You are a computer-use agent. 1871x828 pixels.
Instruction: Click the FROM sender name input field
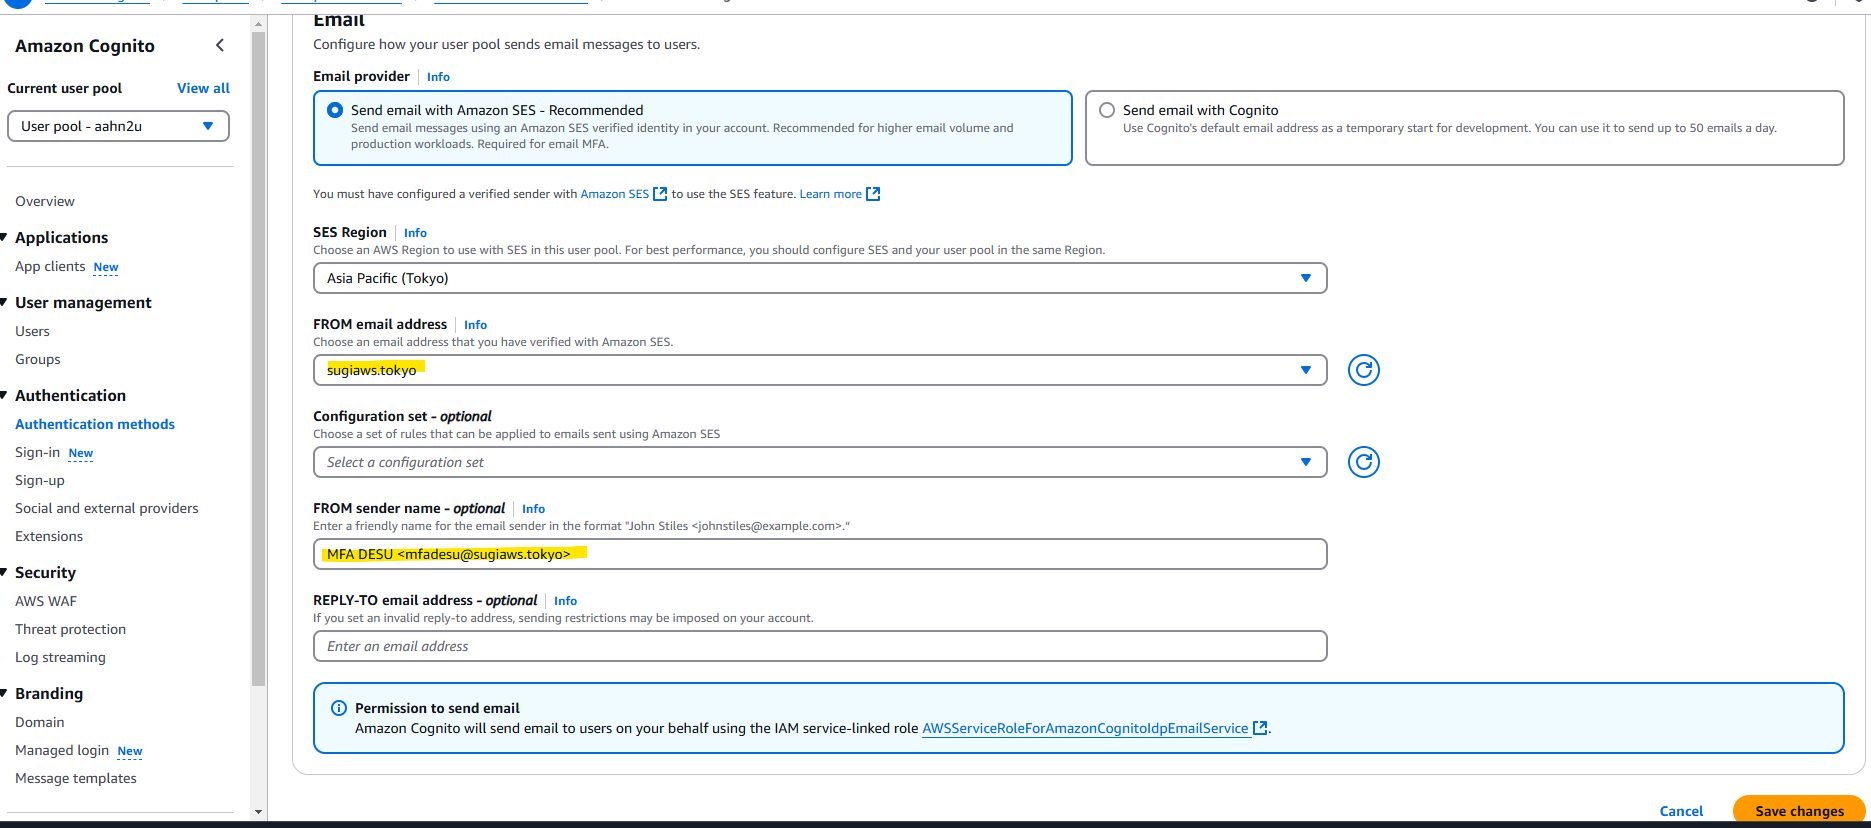(x=820, y=554)
